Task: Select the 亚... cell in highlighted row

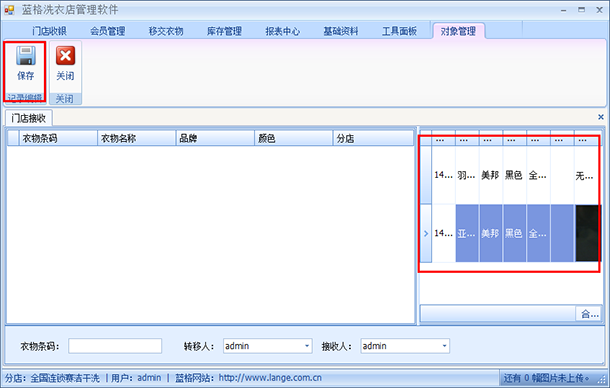Action: pyautogui.click(x=467, y=233)
